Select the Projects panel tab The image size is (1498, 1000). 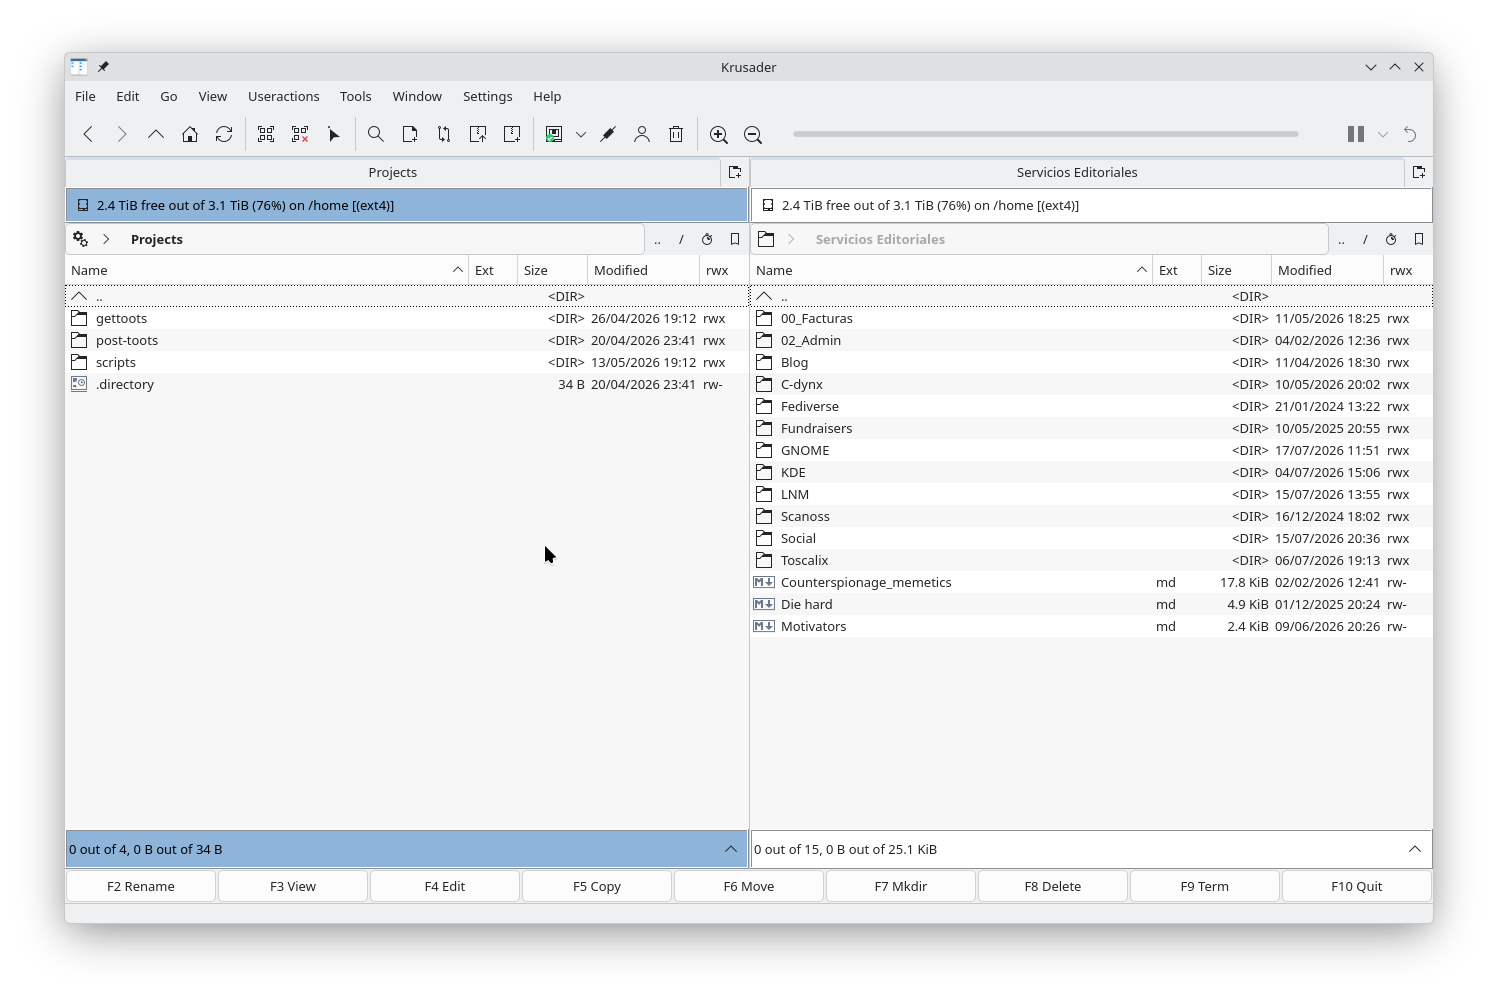[x=393, y=172]
